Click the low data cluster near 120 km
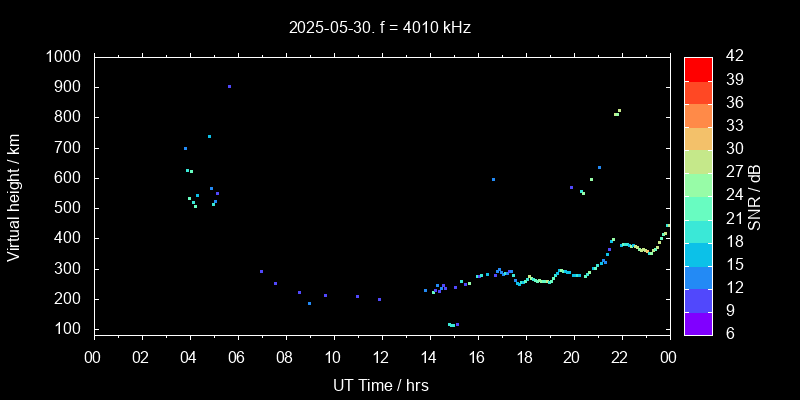Viewport: 800px width, 400px height. coord(453,324)
